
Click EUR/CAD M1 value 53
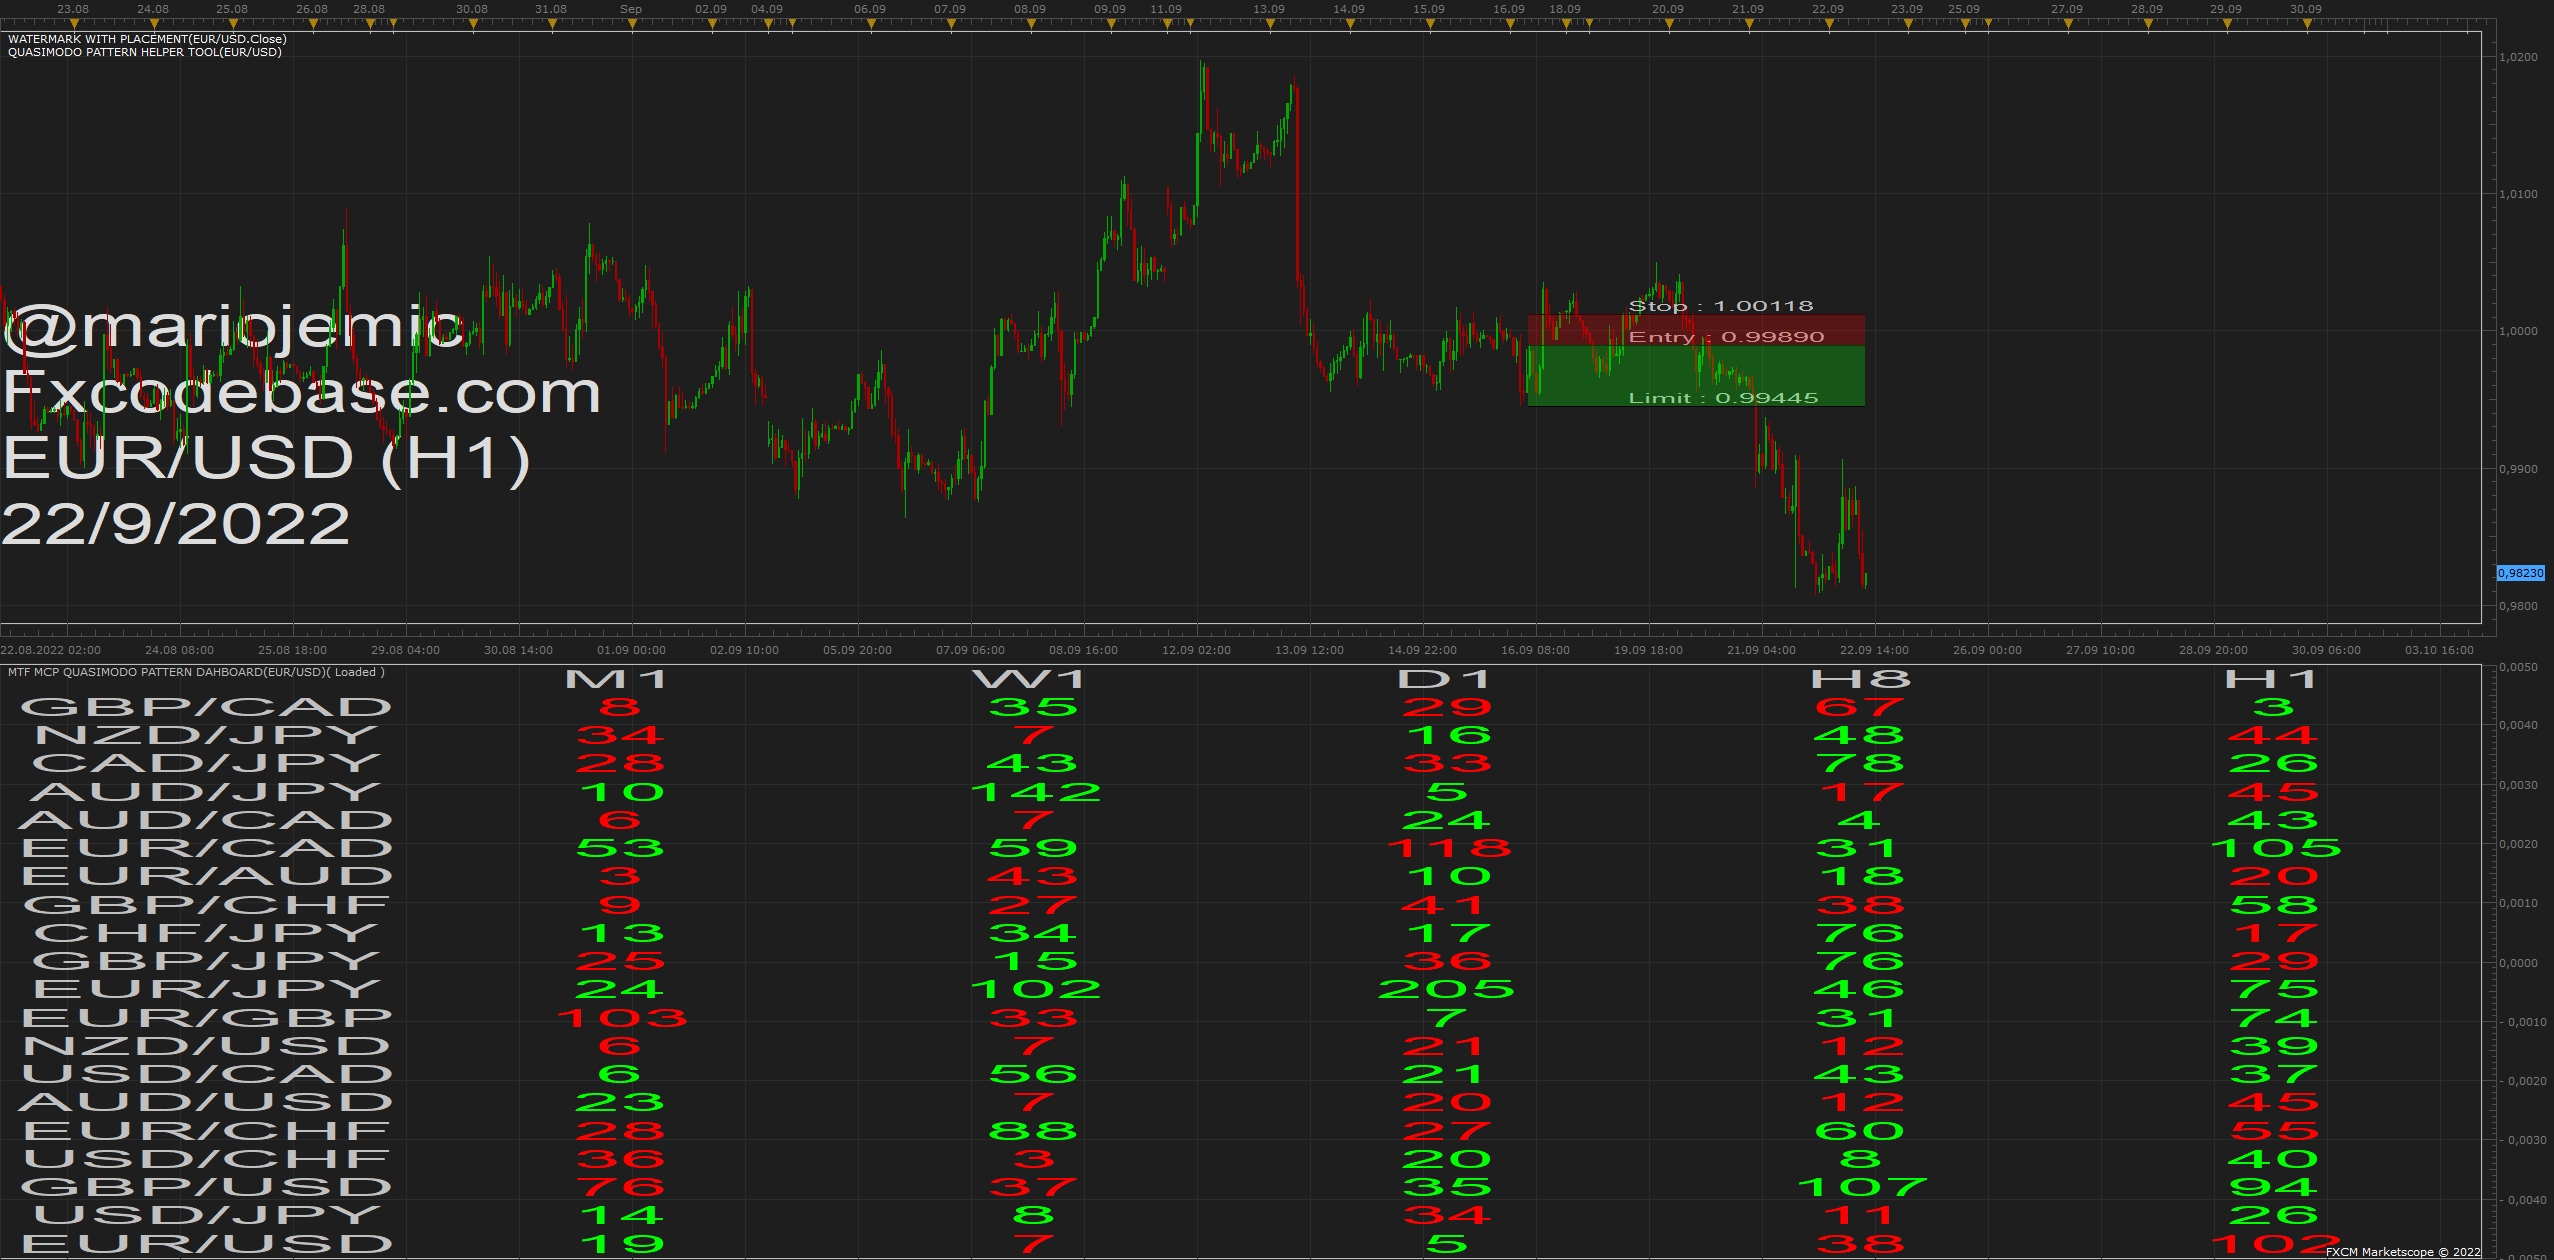point(620,848)
